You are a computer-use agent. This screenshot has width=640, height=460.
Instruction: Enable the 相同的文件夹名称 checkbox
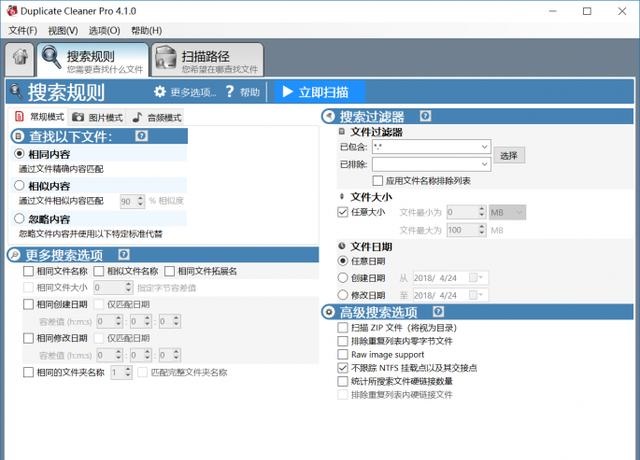point(28,372)
